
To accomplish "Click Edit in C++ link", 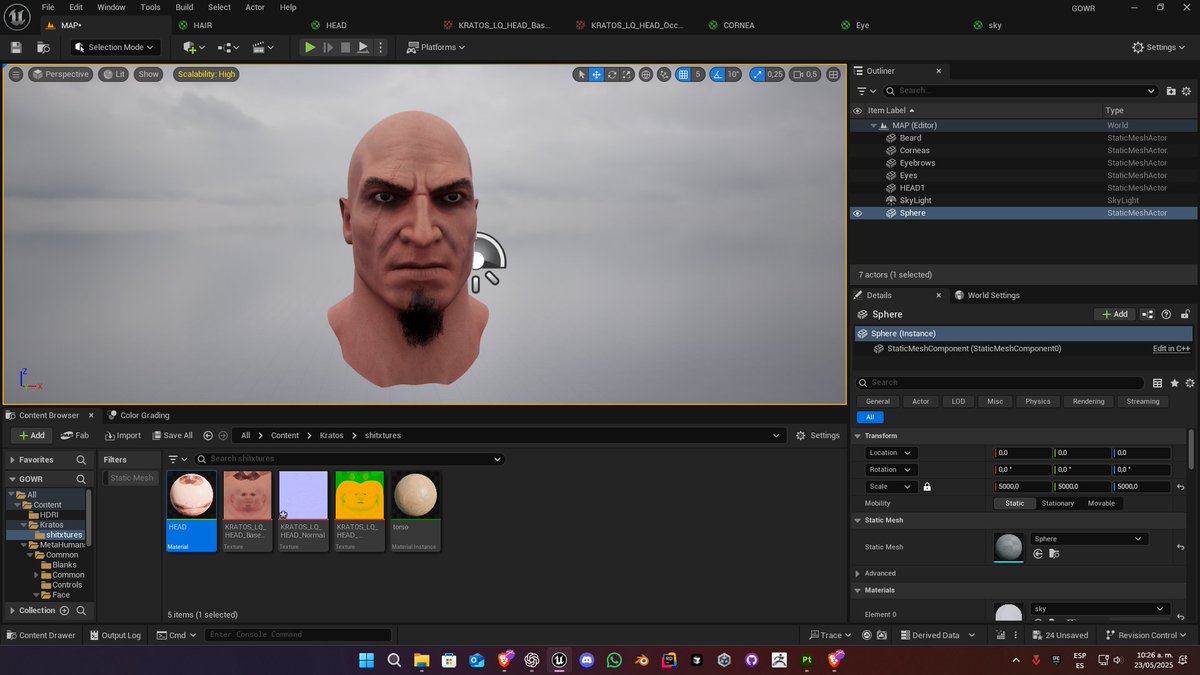I will coord(1171,348).
